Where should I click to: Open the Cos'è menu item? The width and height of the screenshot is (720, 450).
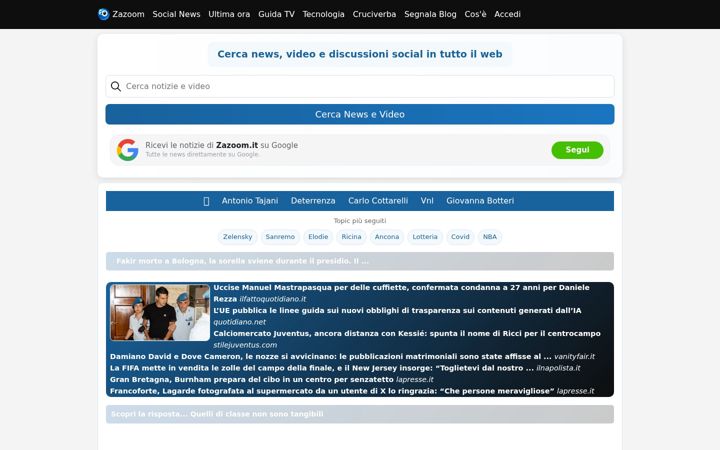coord(475,14)
